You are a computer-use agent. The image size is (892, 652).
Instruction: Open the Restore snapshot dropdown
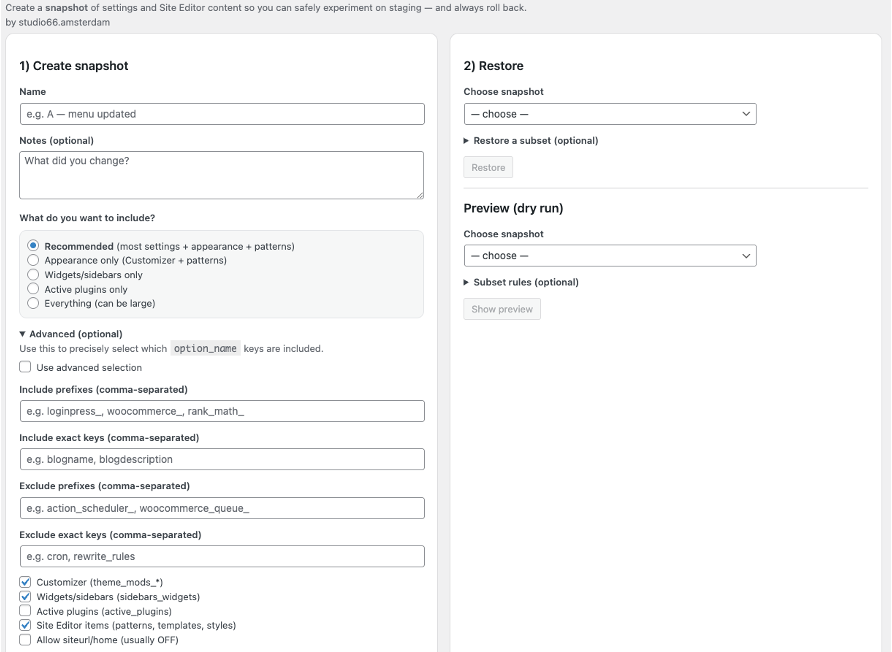coord(610,114)
